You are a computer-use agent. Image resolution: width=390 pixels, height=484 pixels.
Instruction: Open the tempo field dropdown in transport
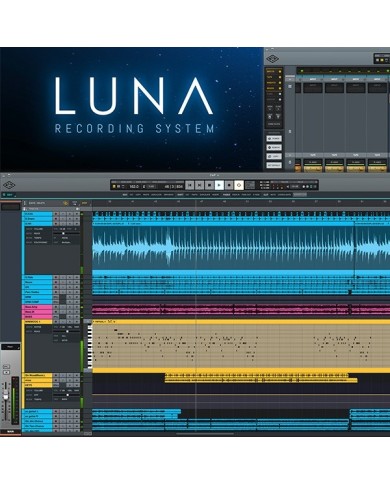(x=134, y=186)
